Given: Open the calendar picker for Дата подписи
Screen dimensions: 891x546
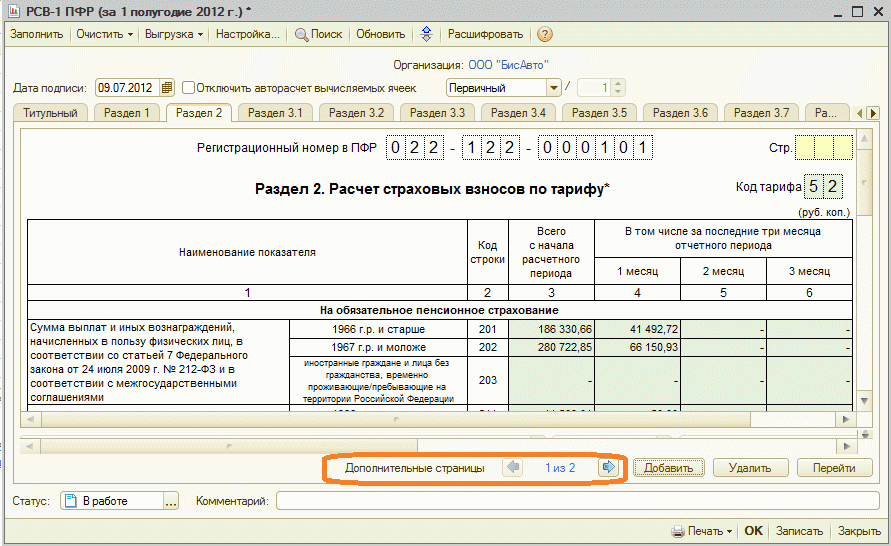Looking at the screenshot, I should coord(167,88).
